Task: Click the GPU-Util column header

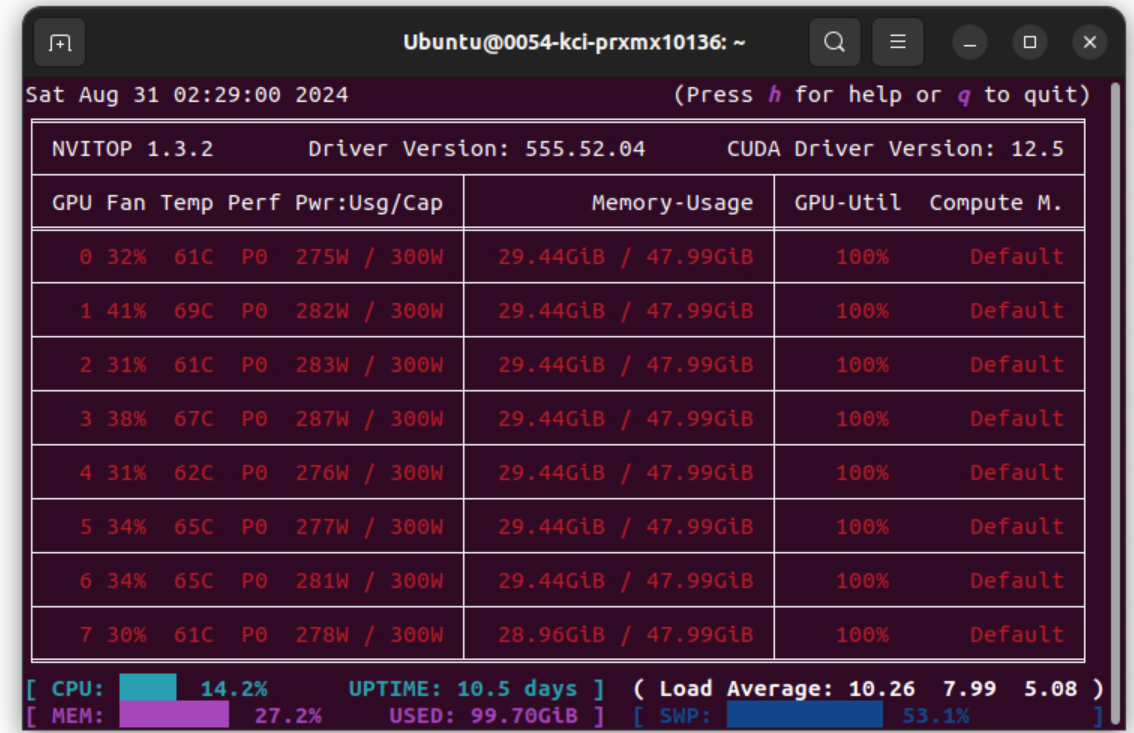Action: pos(848,203)
